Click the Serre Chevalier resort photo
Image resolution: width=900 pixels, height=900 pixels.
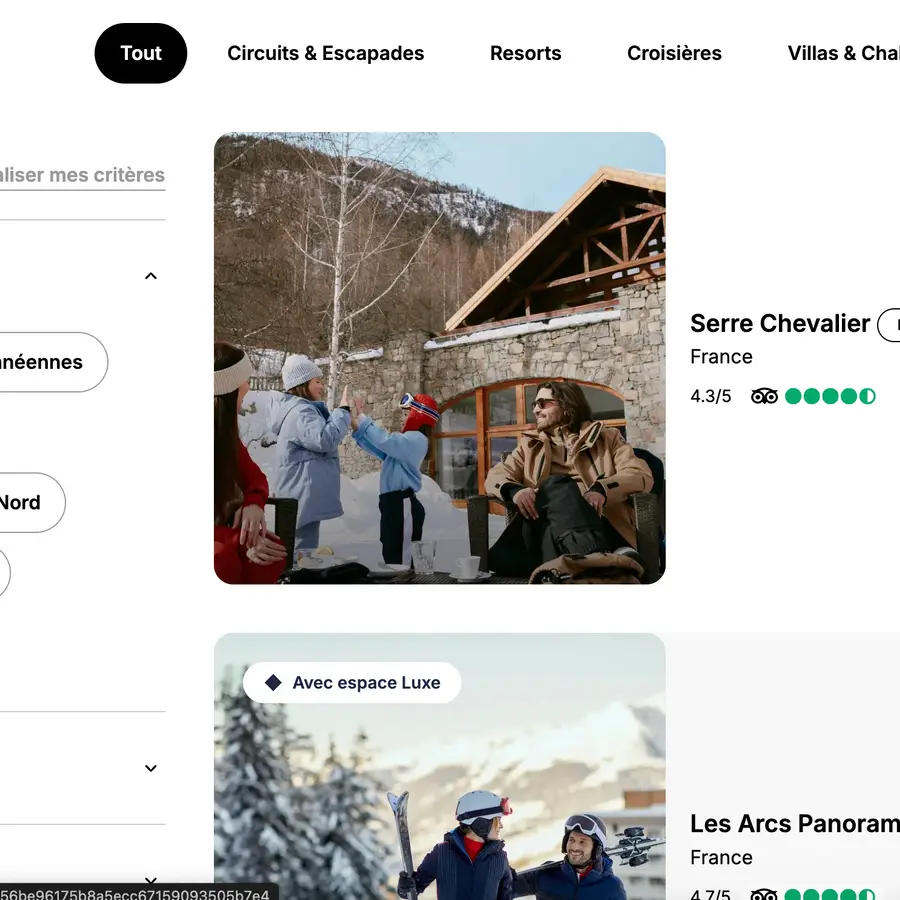tap(440, 358)
